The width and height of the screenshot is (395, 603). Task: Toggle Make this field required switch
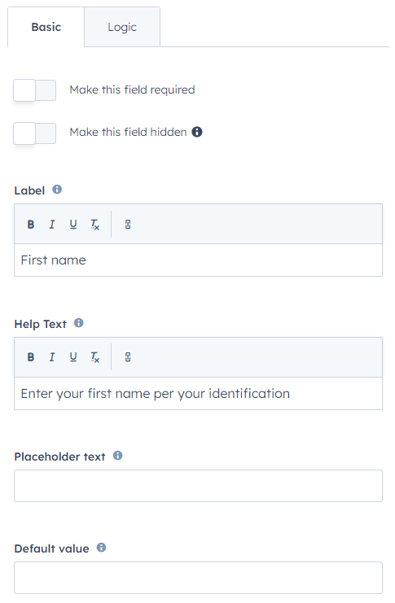[x=35, y=90]
